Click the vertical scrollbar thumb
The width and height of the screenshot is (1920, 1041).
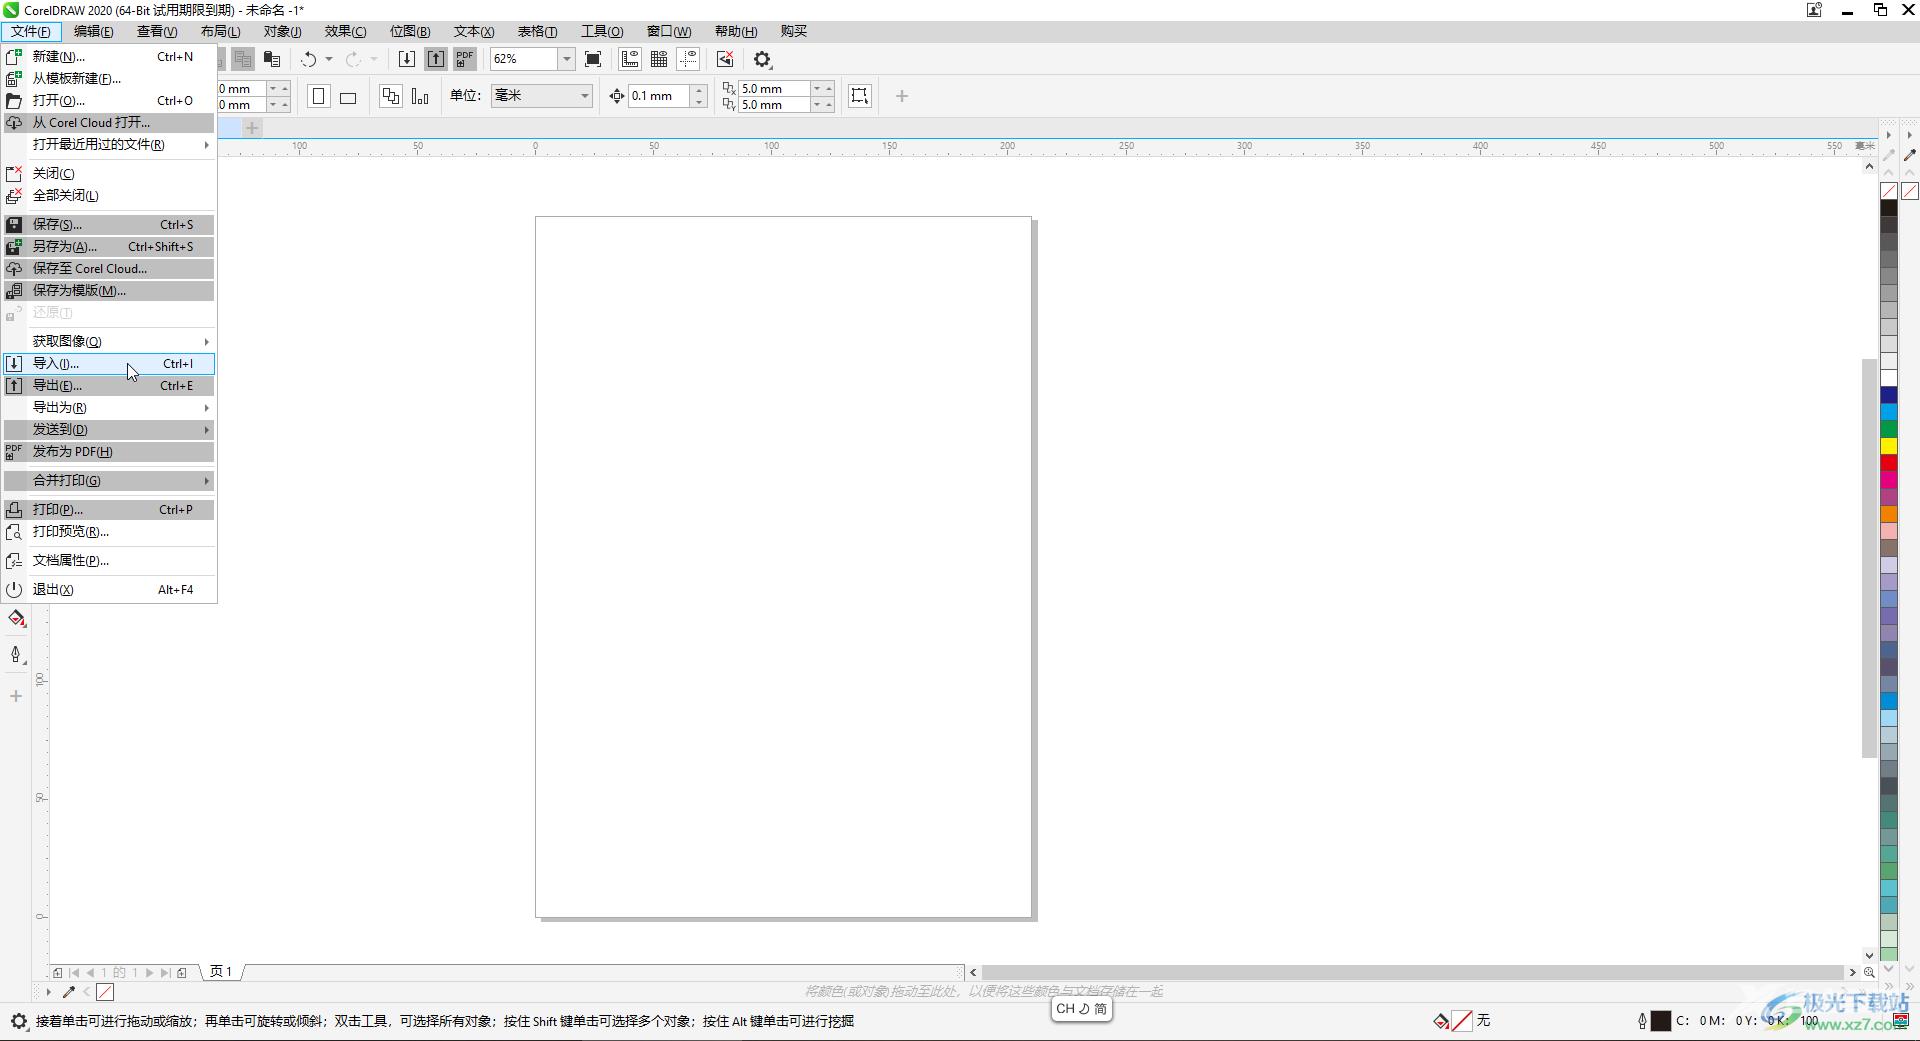click(x=1869, y=557)
